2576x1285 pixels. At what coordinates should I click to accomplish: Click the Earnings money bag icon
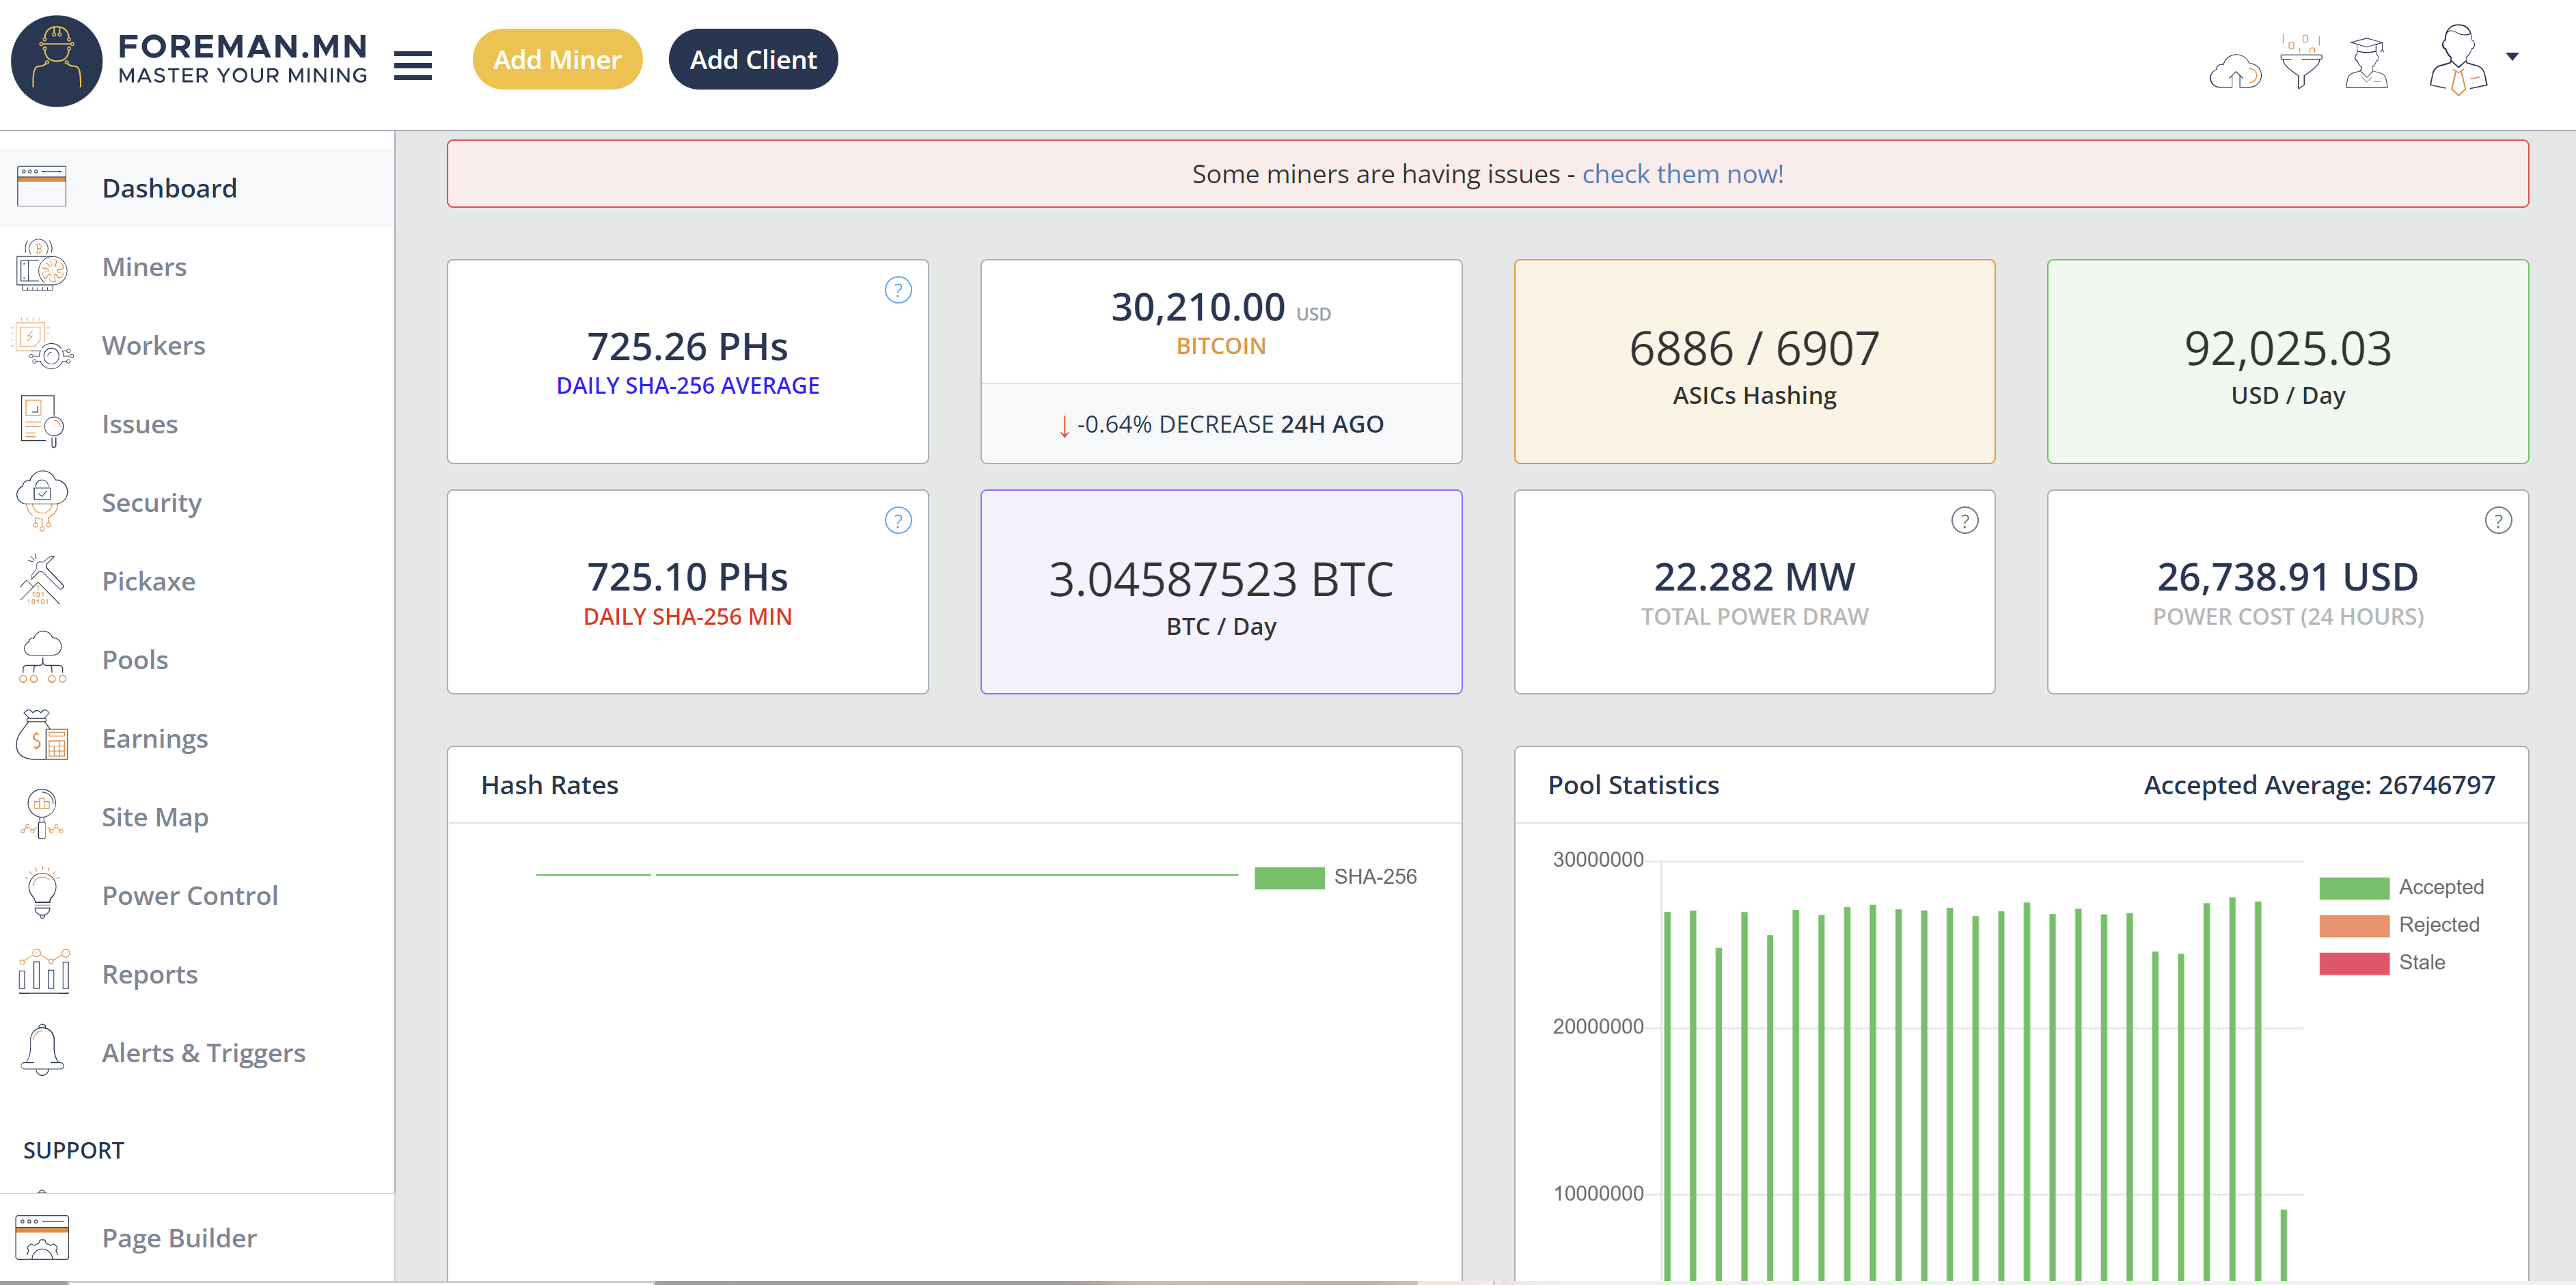(41, 737)
